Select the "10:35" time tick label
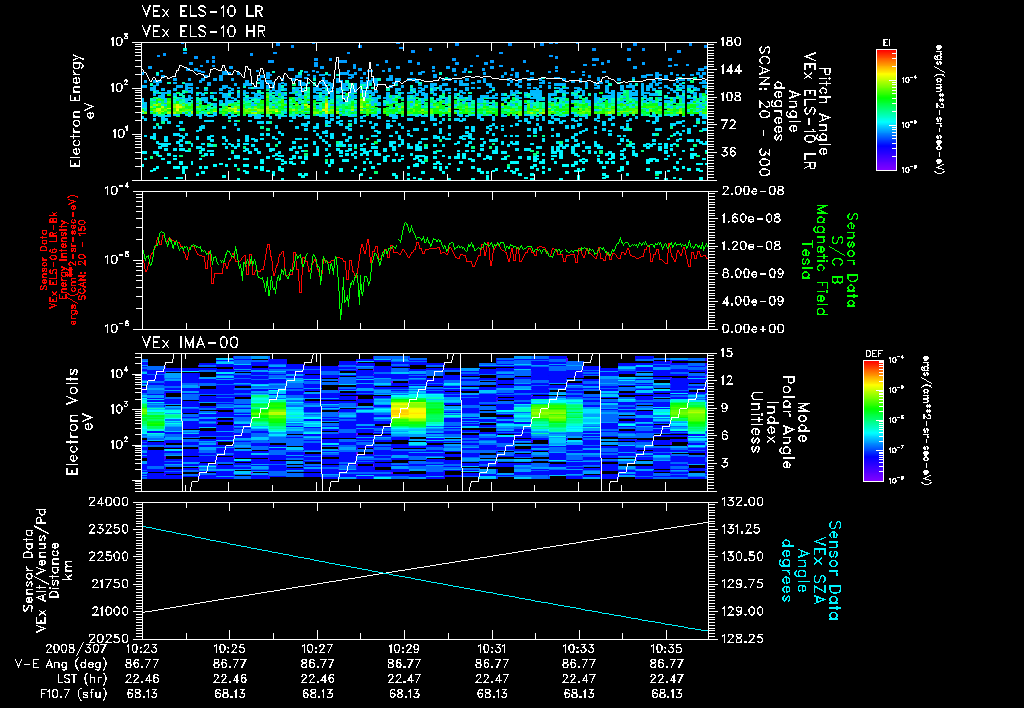Image resolution: width=1024 pixels, height=708 pixels. click(667, 649)
